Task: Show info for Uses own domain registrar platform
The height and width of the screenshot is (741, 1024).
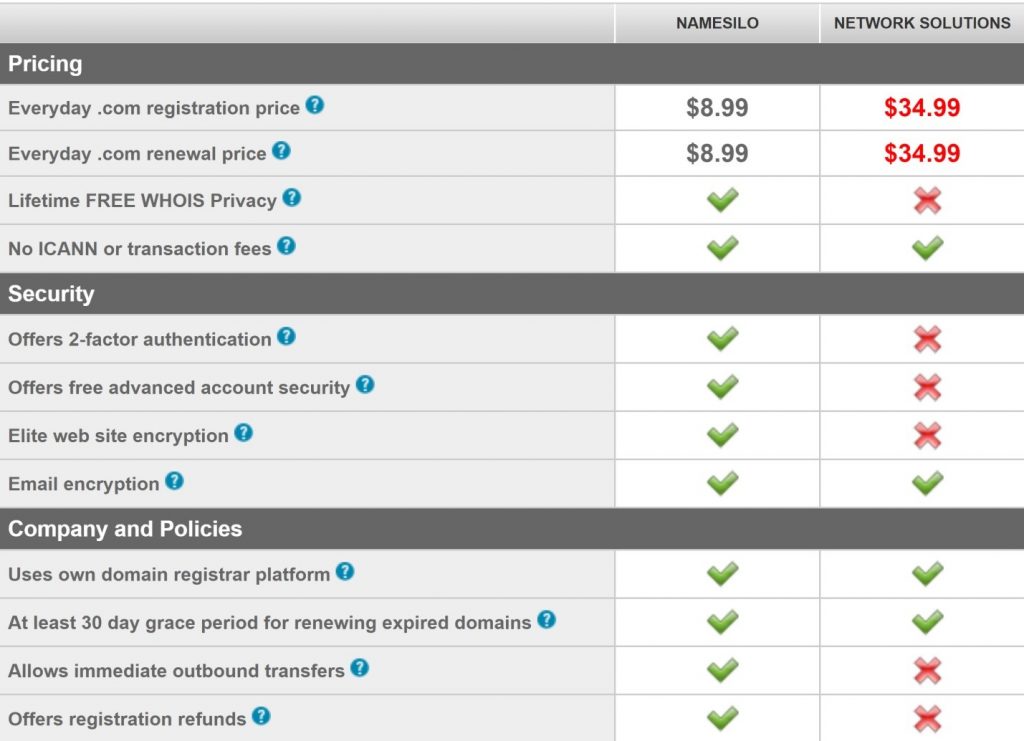Action: pyautogui.click(x=344, y=572)
